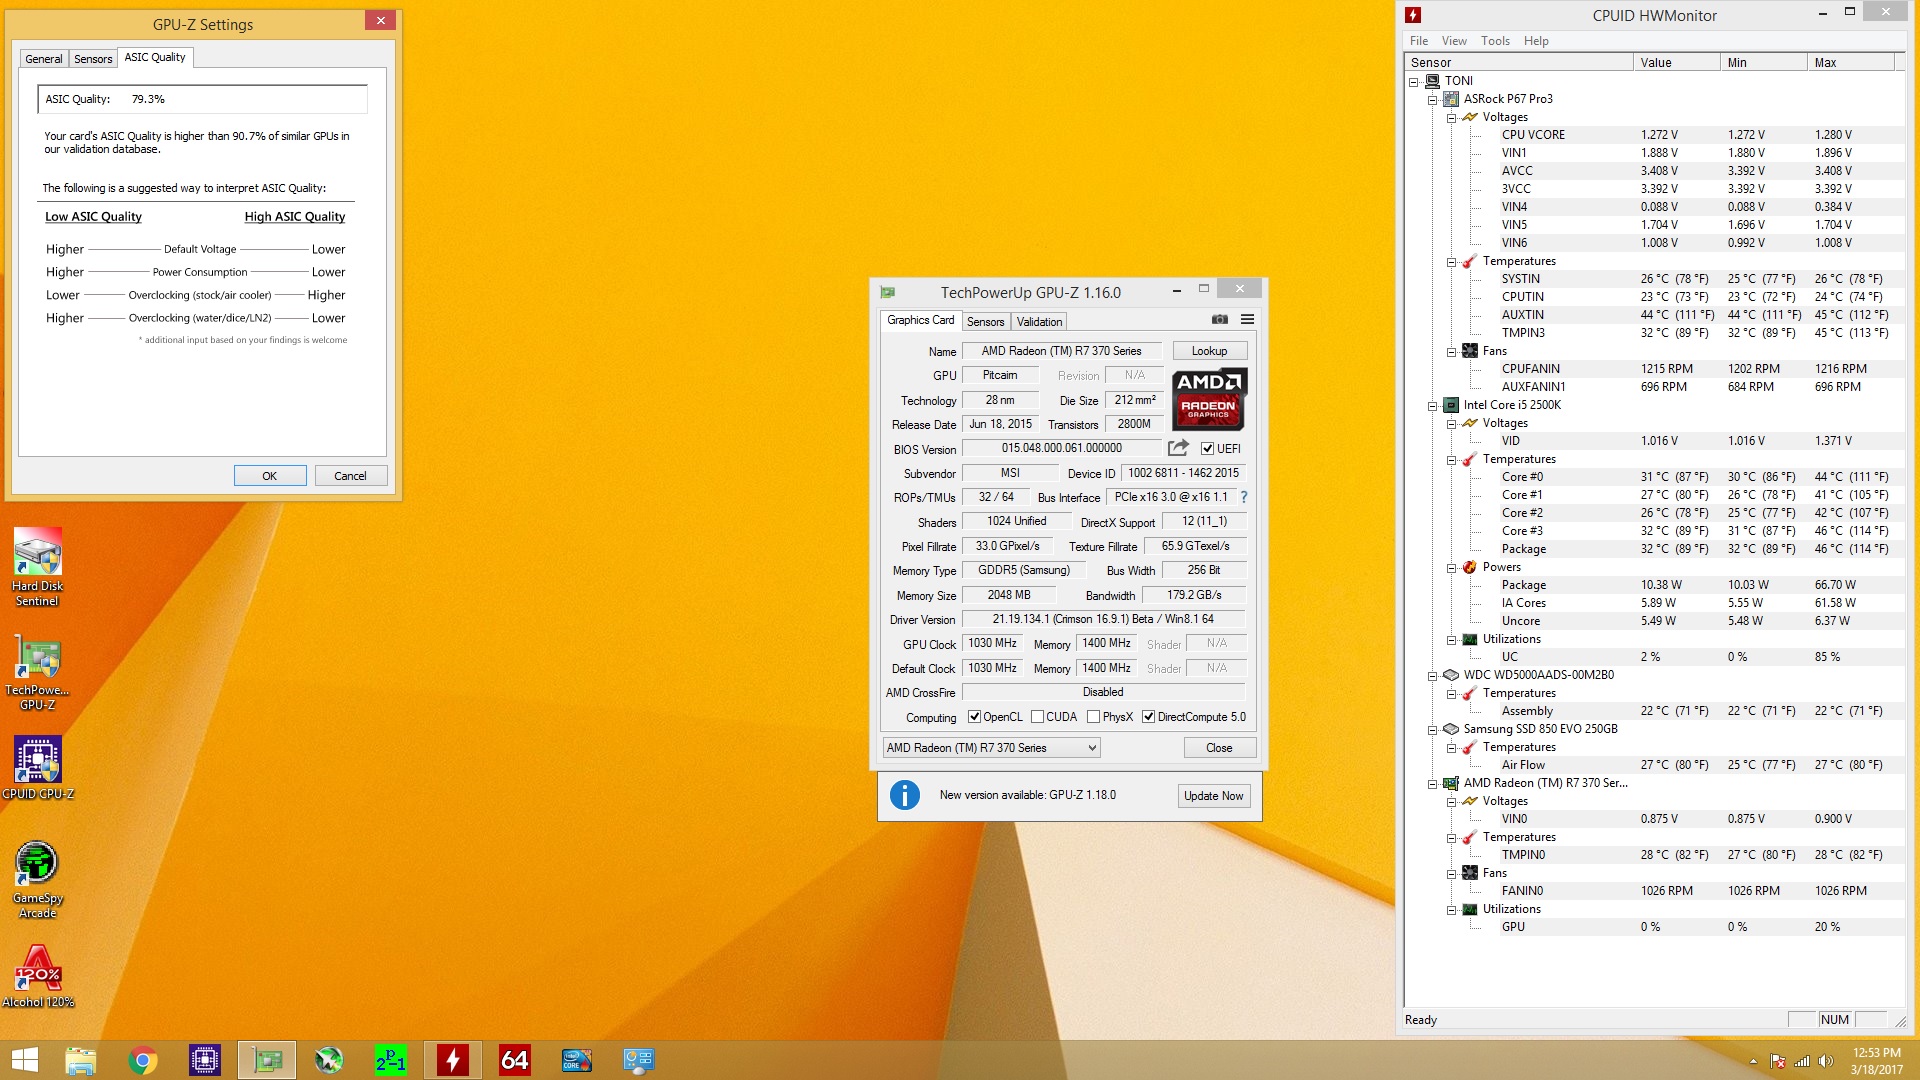Click the GPU-Z screenshot camera icon
The image size is (1920, 1080).
1220,320
